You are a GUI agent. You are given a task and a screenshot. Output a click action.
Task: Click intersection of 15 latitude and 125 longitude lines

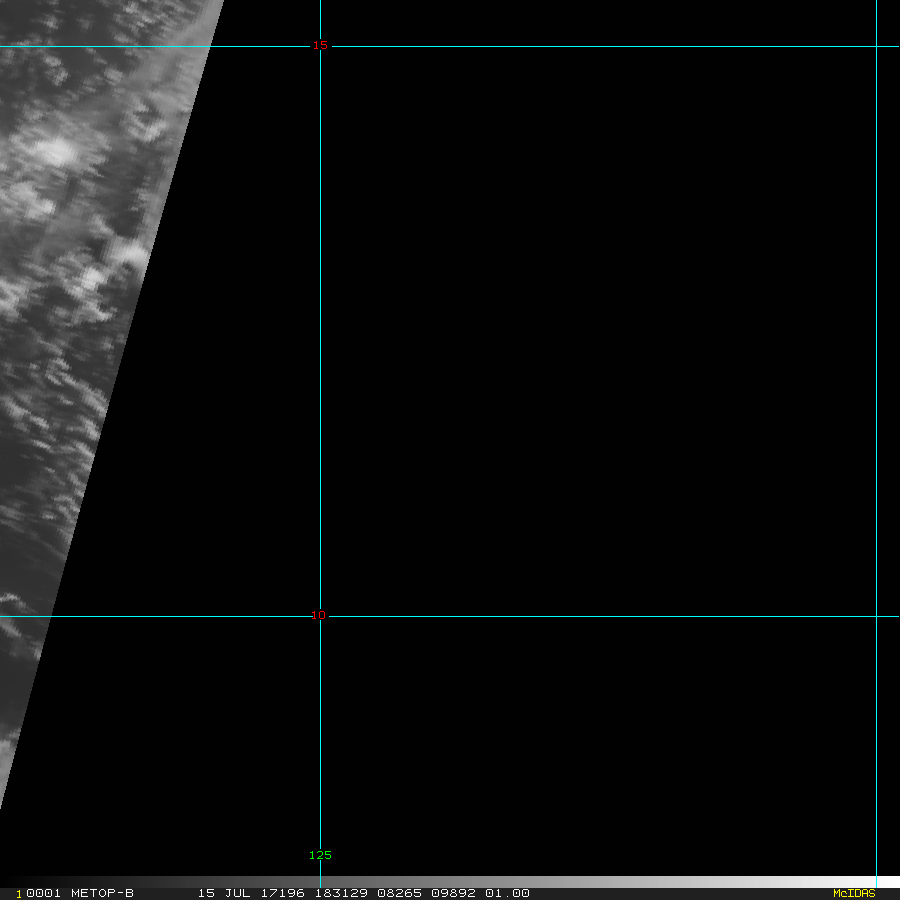(x=320, y=46)
